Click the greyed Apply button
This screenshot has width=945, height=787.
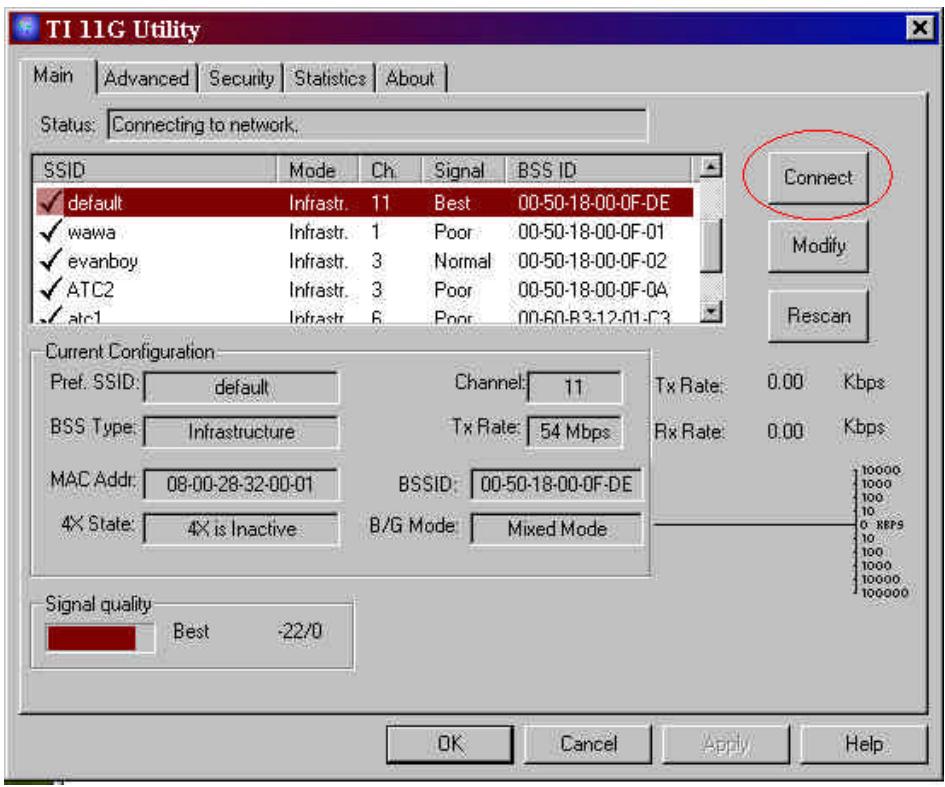pyautogui.click(x=726, y=744)
